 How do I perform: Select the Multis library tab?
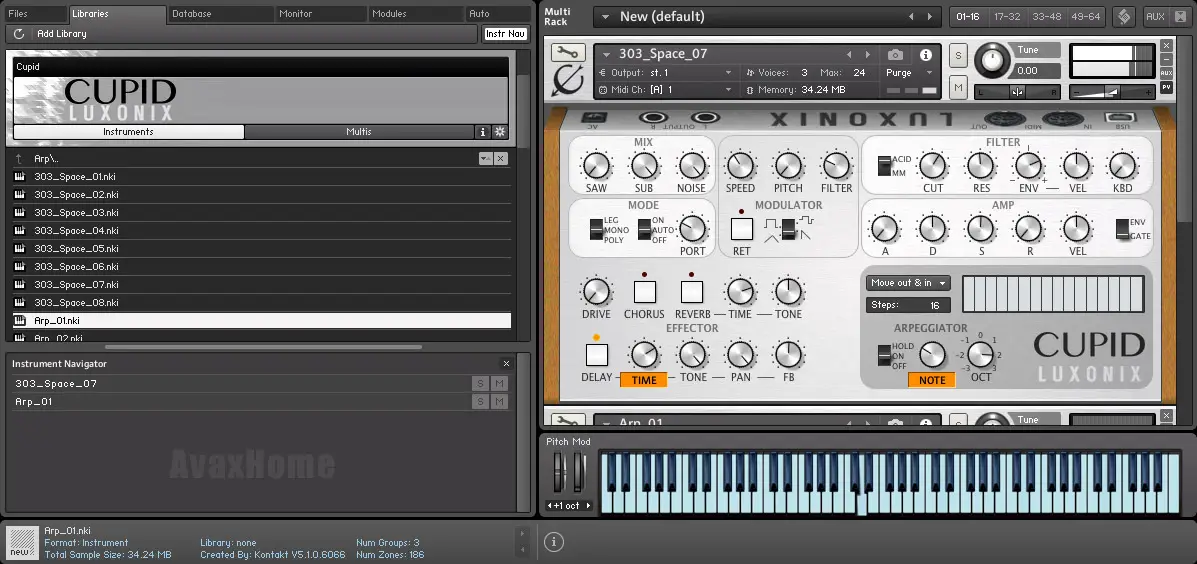click(359, 132)
